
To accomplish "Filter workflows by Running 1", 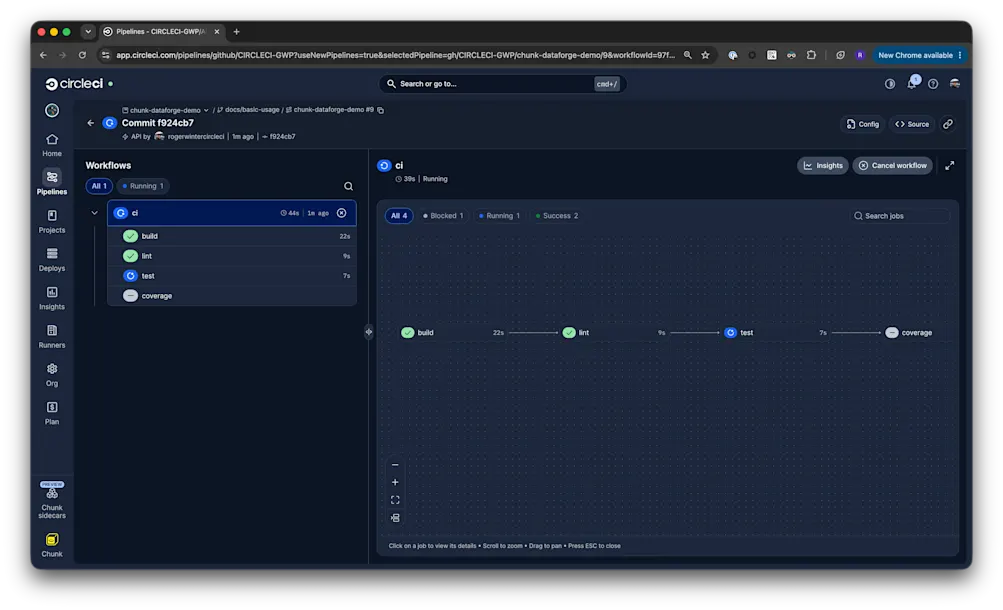I will pyautogui.click(x=143, y=186).
